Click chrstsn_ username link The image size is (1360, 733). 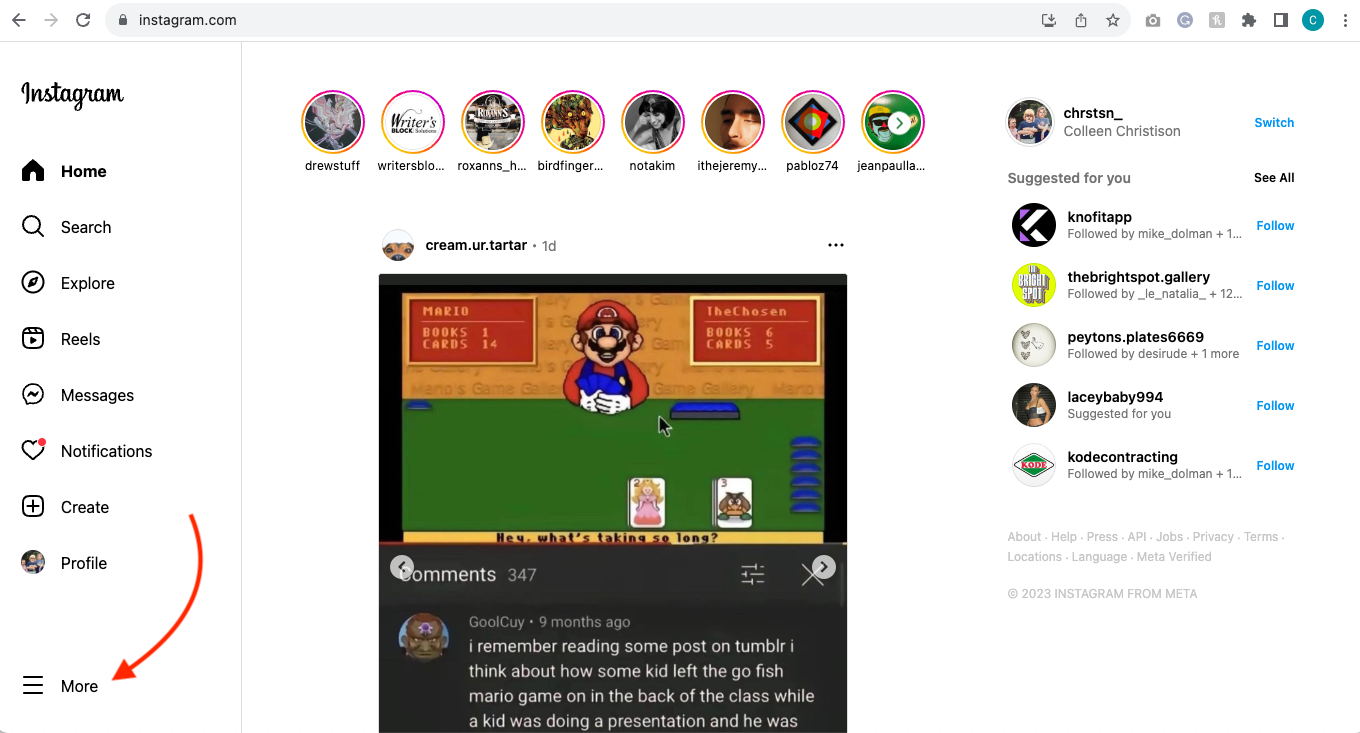[1093, 113]
